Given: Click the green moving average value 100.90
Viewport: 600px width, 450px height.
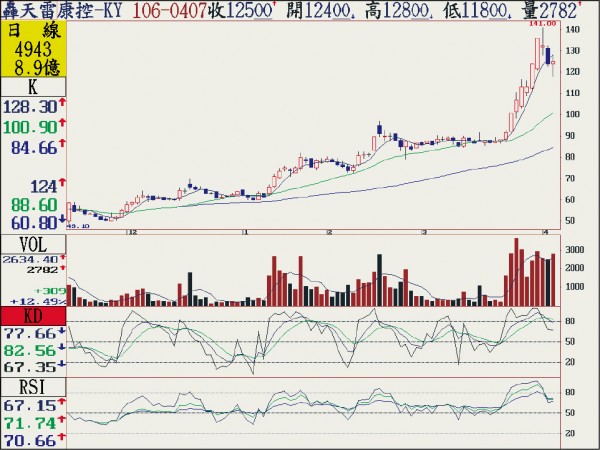Looking at the screenshot, I should point(30,127).
